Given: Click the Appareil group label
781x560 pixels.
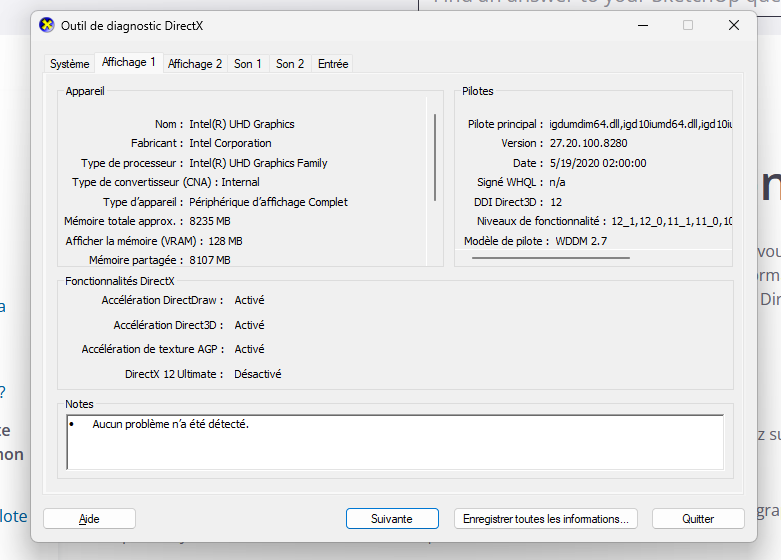Looking at the screenshot, I should point(85,91).
